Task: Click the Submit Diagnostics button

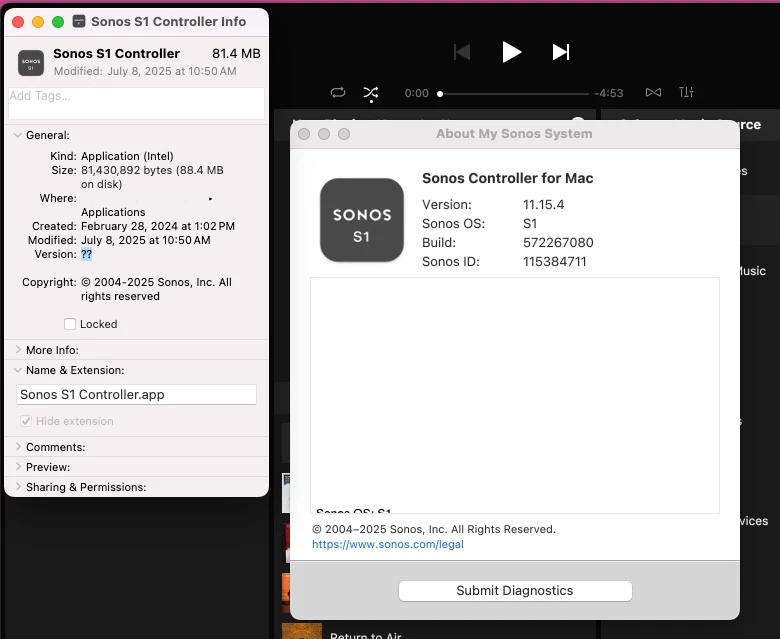Action: click(515, 591)
